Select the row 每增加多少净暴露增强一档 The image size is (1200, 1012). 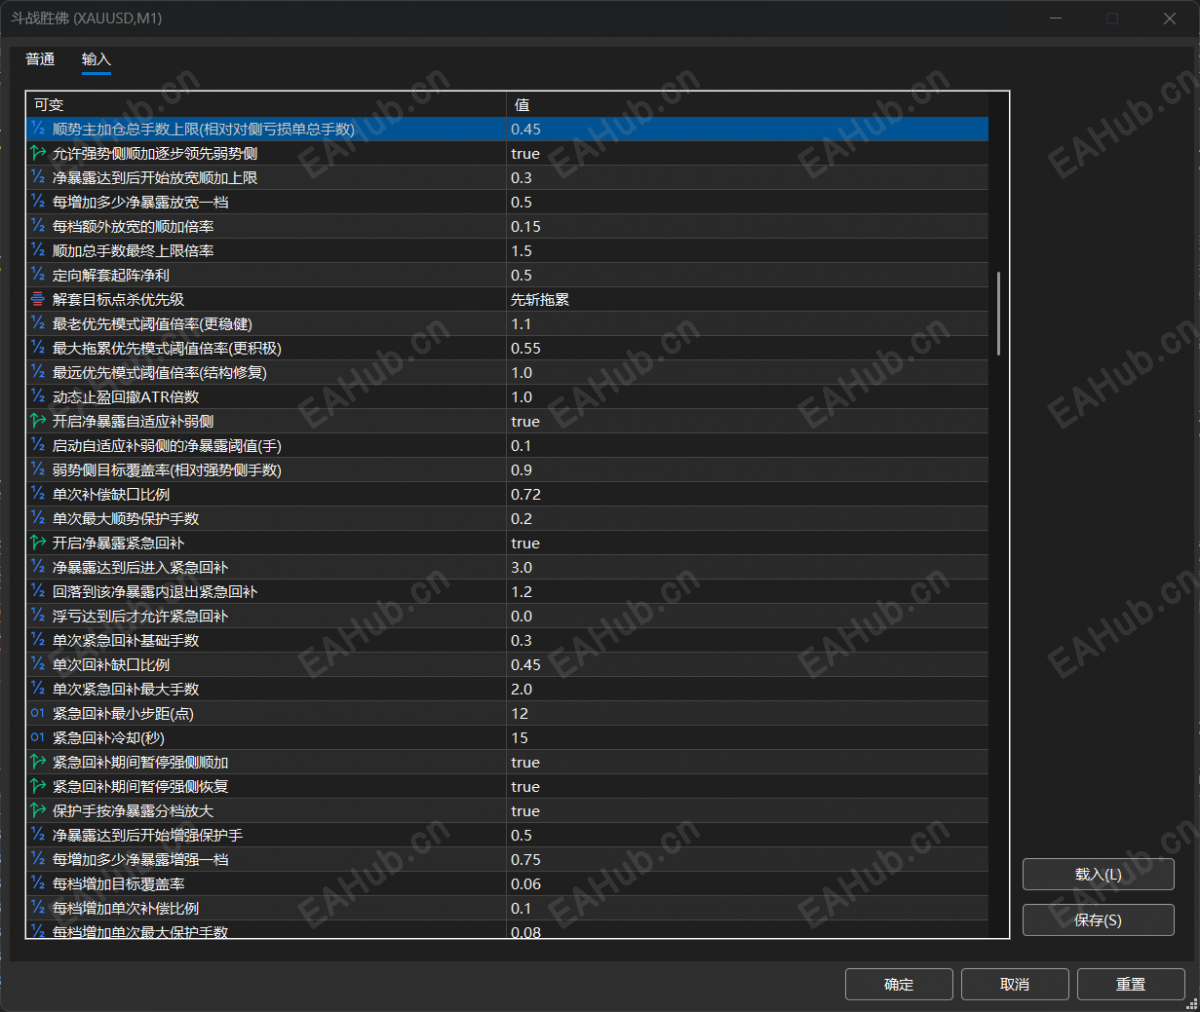pos(507,859)
